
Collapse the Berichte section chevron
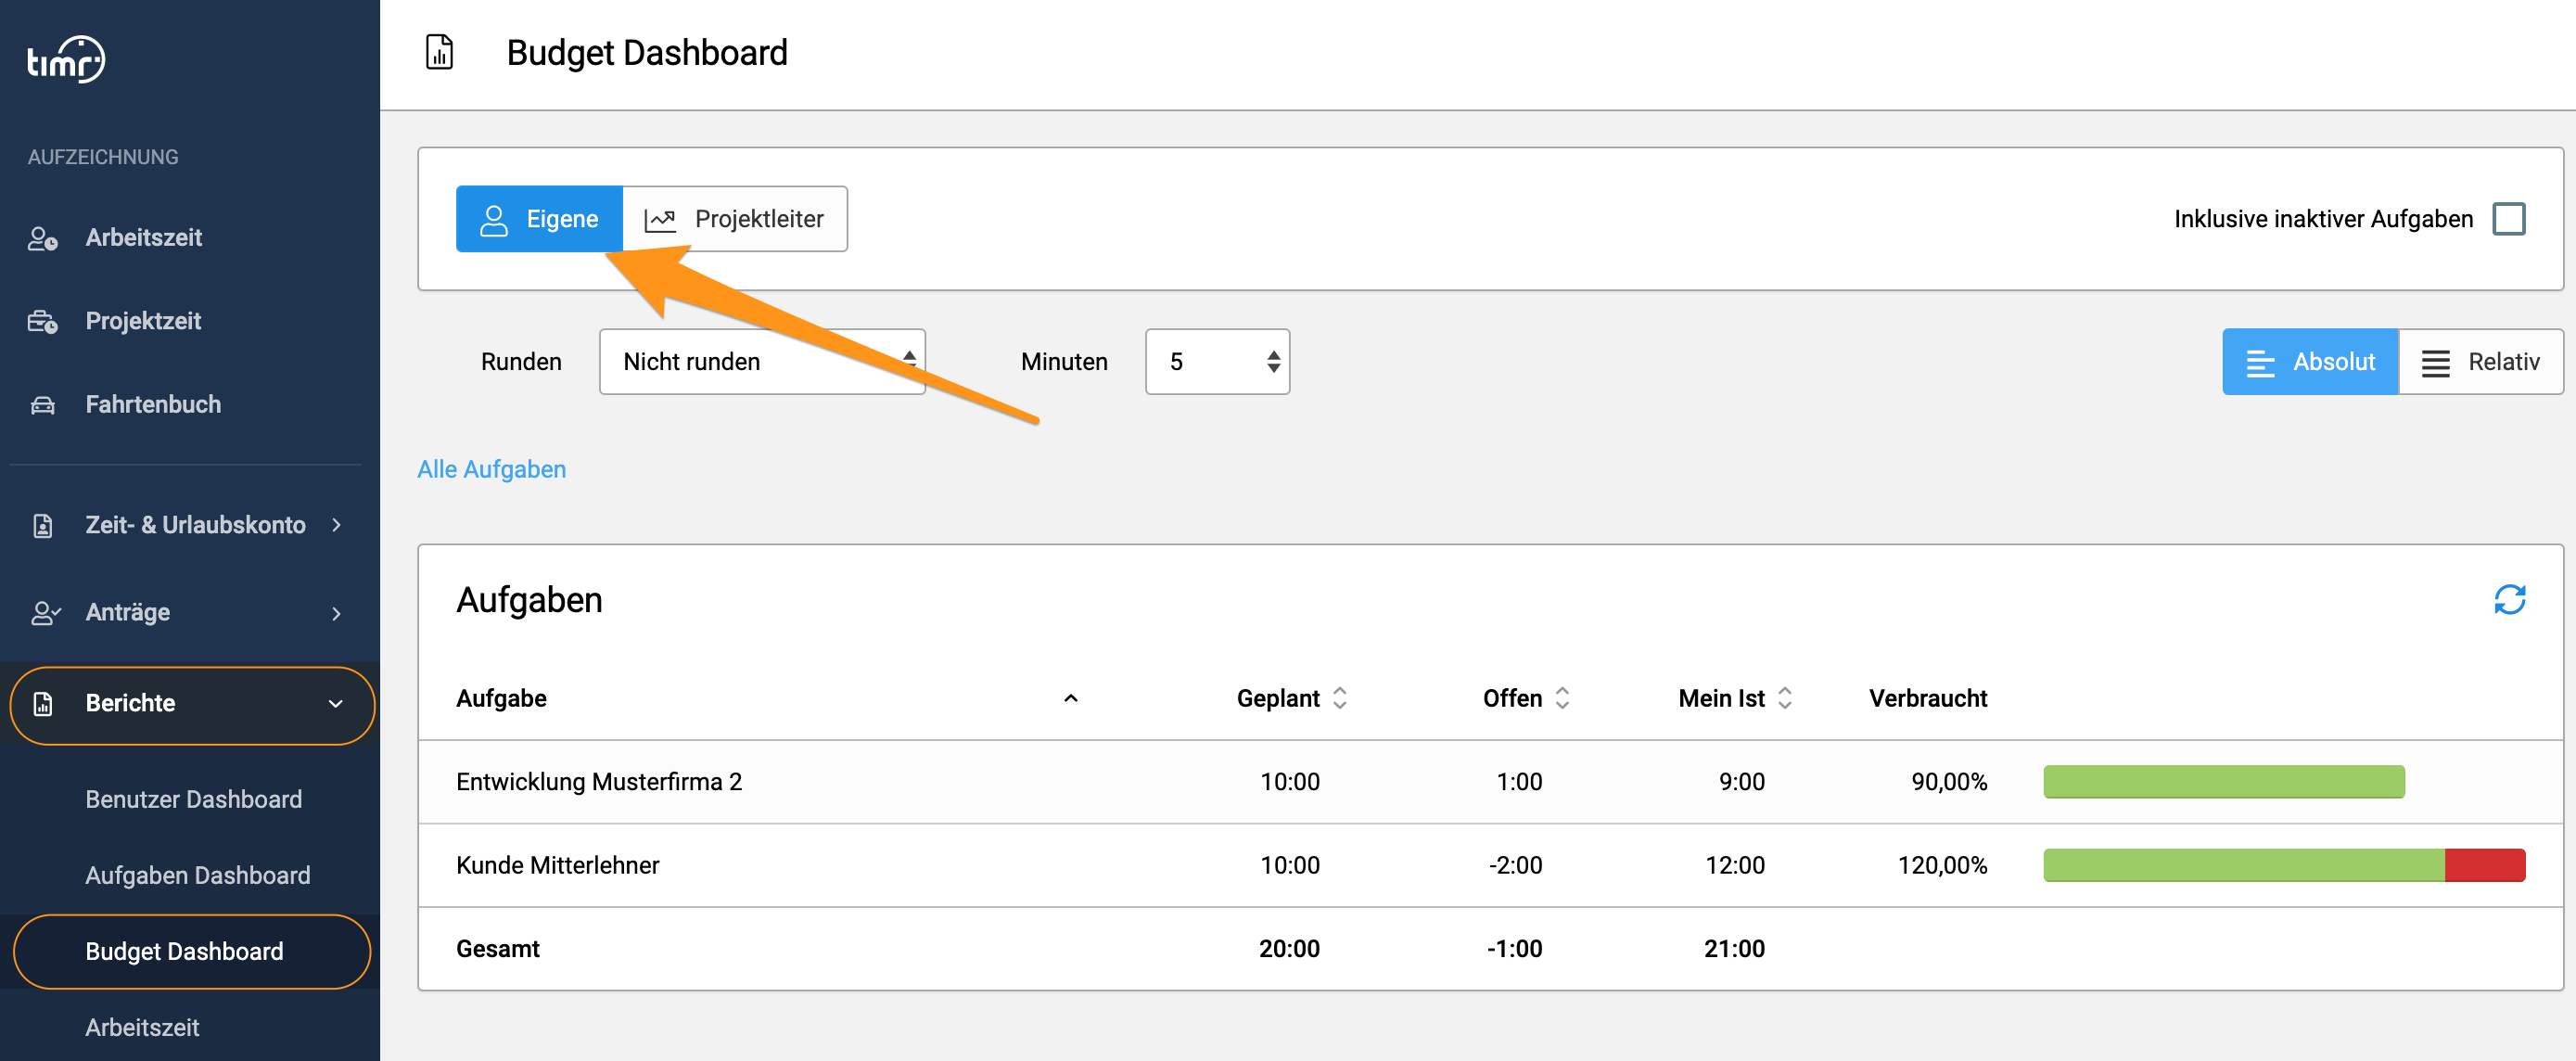336,703
